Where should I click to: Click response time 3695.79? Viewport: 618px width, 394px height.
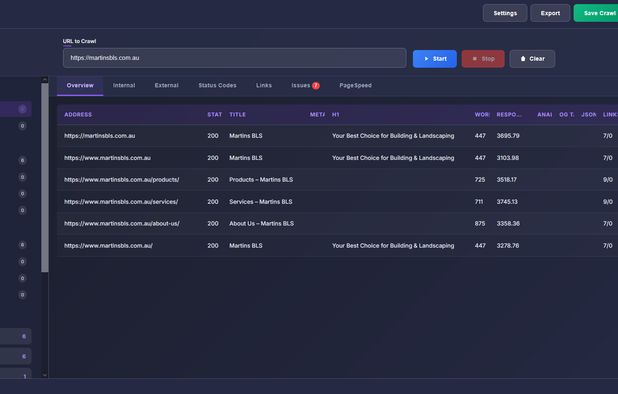[508, 136]
